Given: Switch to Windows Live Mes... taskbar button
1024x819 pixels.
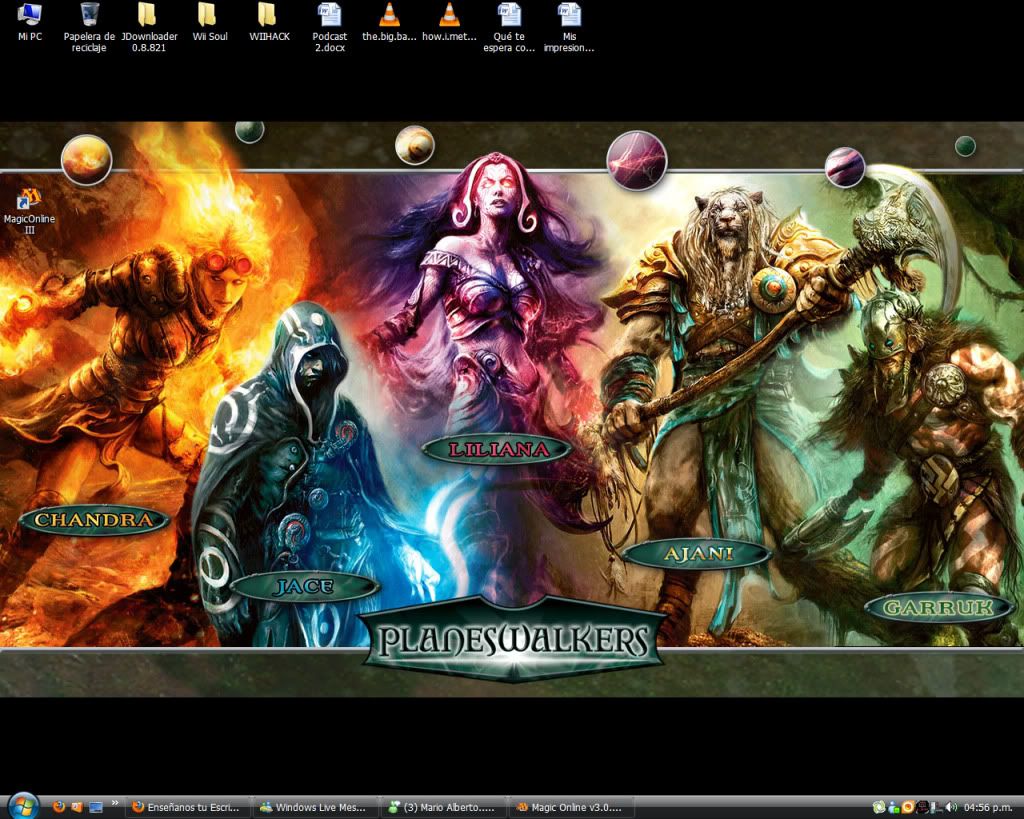Looking at the screenshot, I should pos(316,807).
